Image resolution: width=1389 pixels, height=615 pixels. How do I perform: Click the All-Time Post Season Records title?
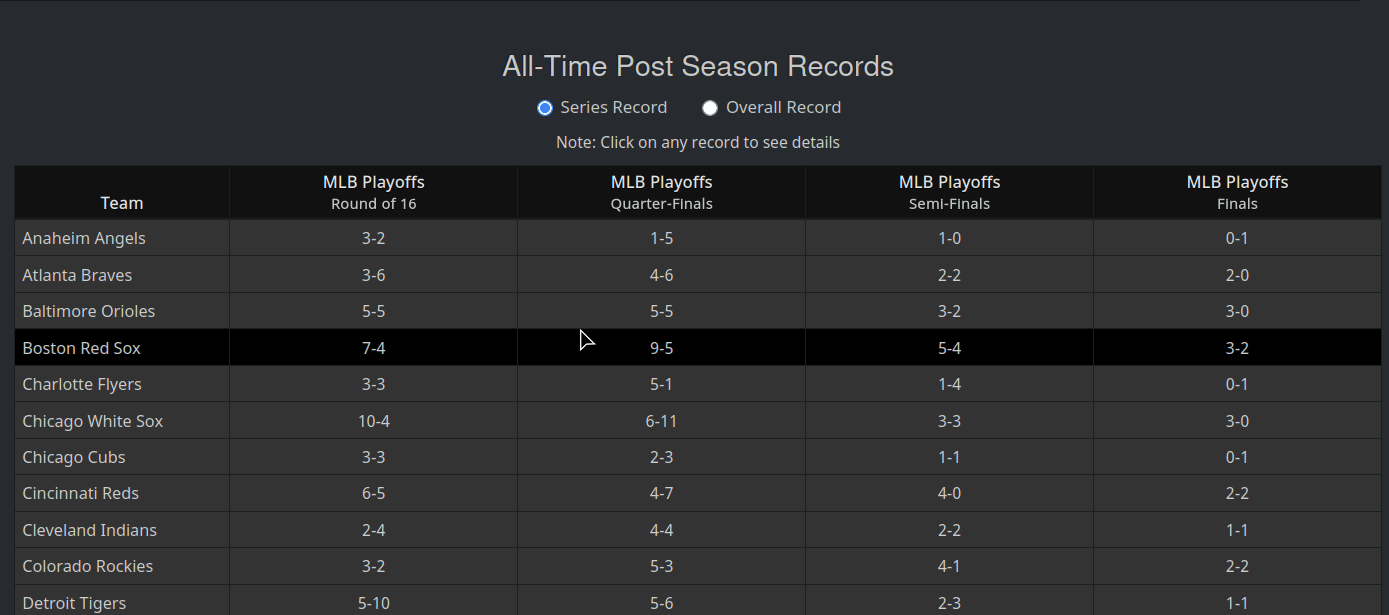697,66
